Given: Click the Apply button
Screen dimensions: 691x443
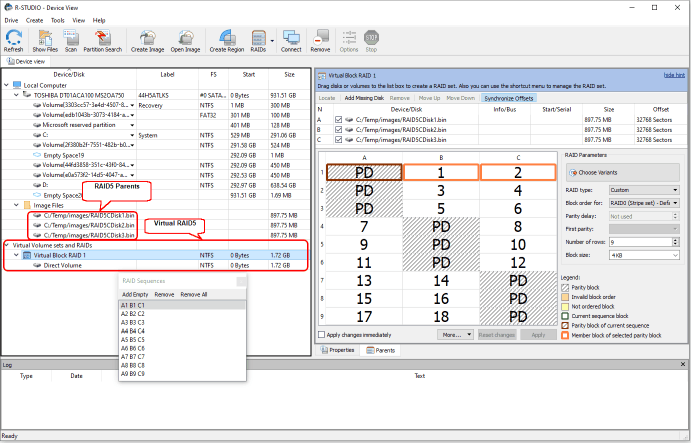Looking at the screenshot, I should [538, 335].
